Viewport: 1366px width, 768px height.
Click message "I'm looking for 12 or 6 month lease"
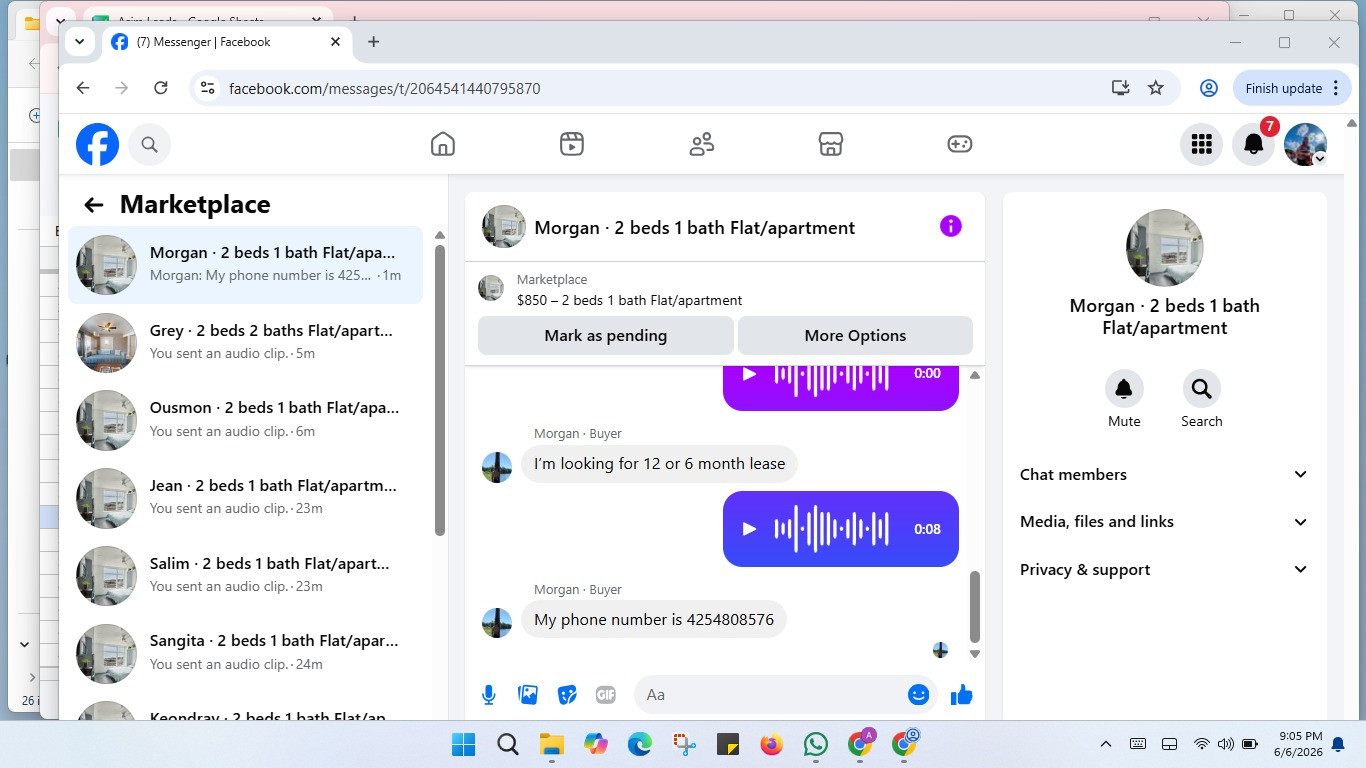coord(659,464)
